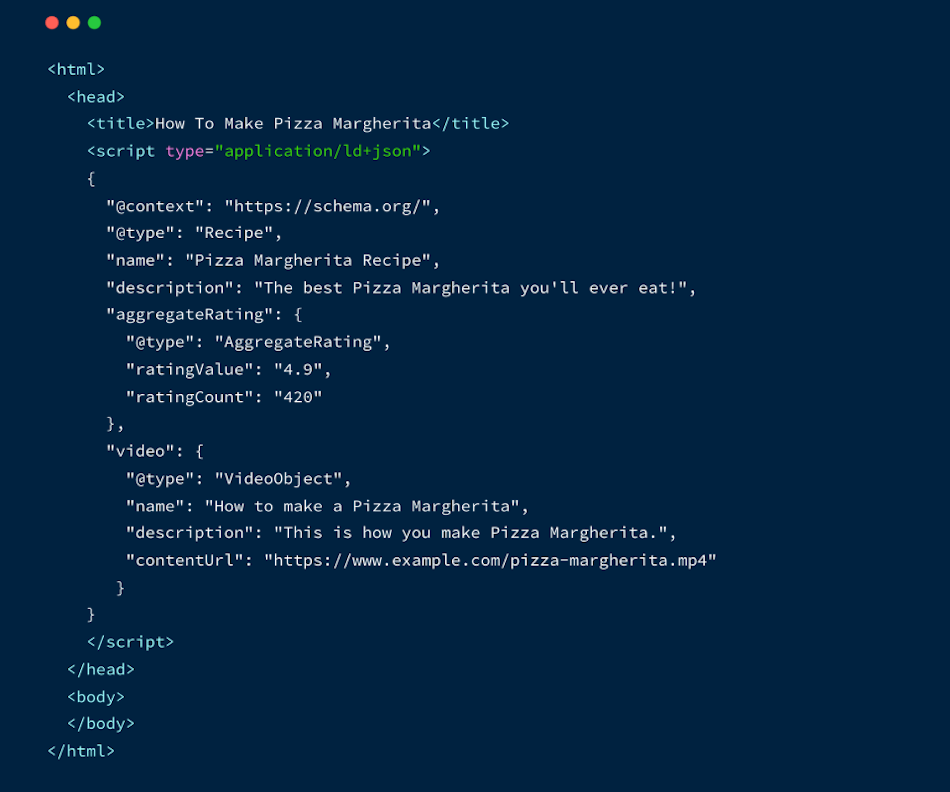The image size is (950, 792).
Task: Click the green maximize window dot
Action: (x=95, y=23)
